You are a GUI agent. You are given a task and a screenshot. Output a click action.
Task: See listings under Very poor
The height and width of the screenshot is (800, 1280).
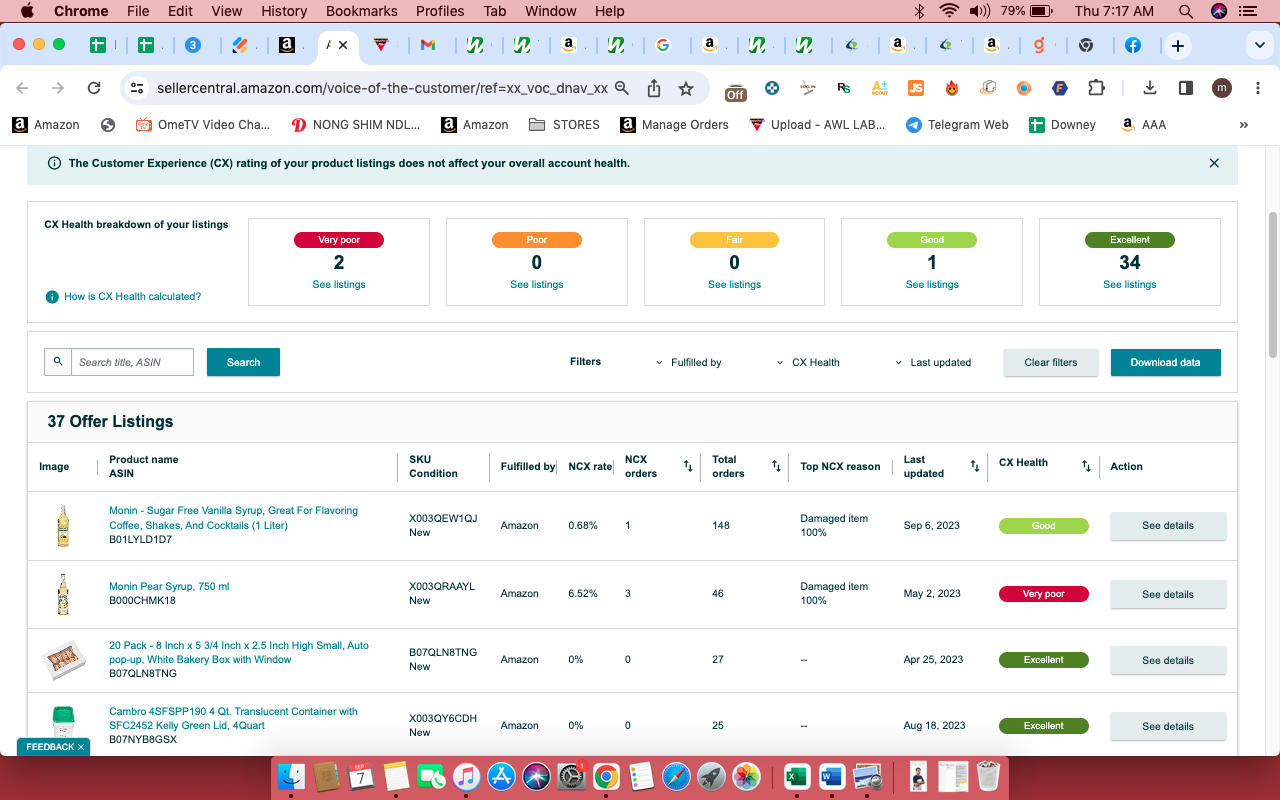point(339,285)
